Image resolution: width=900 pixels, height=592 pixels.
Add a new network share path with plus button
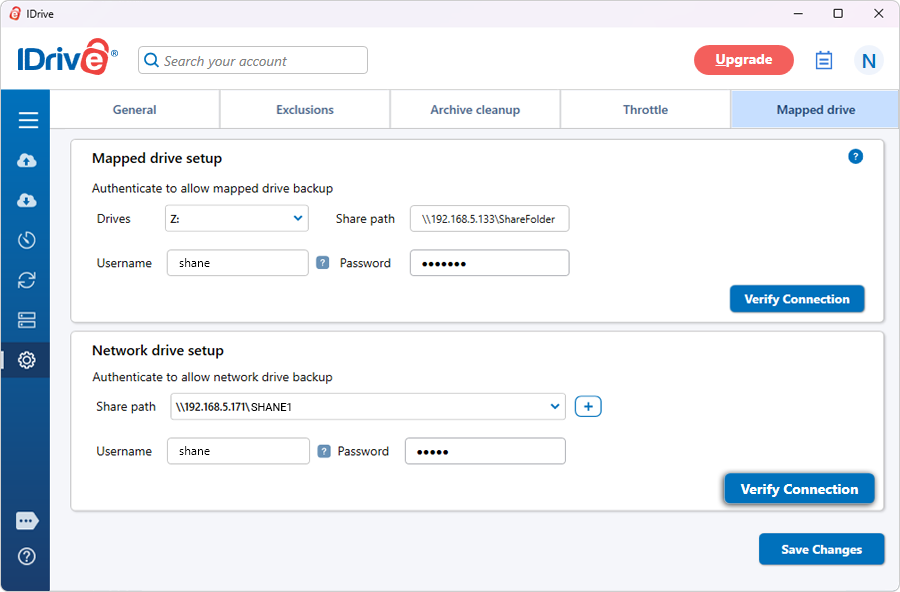tap(588, 406)
